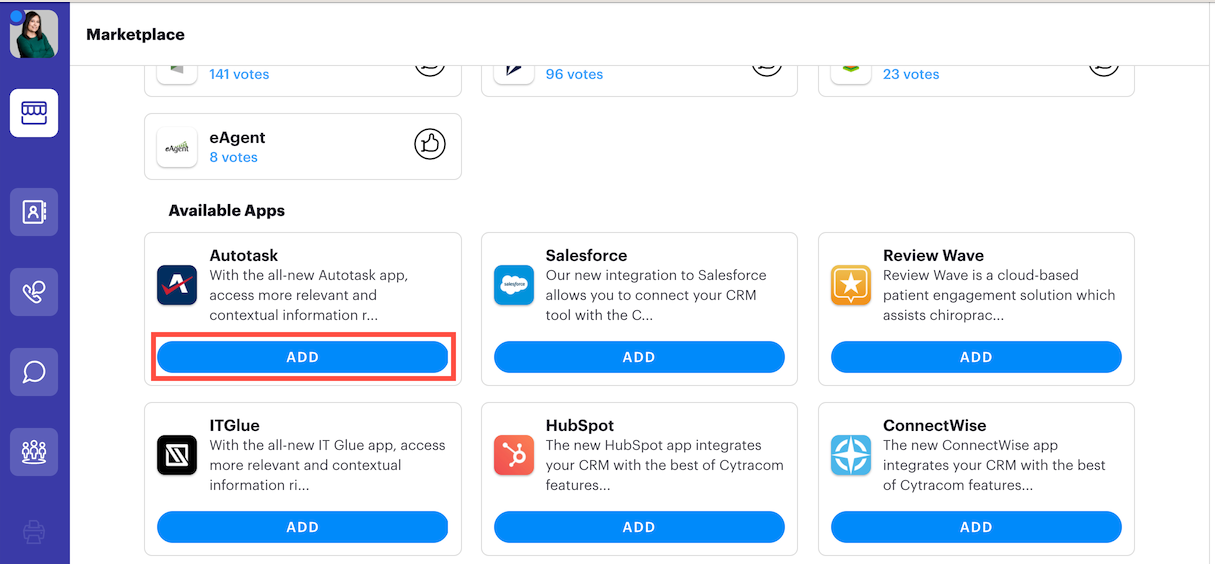This screenshot has width=1215, height=564.
Task: Open the Chat bubble sidebar icon
Action: click(x=34, y=372)
